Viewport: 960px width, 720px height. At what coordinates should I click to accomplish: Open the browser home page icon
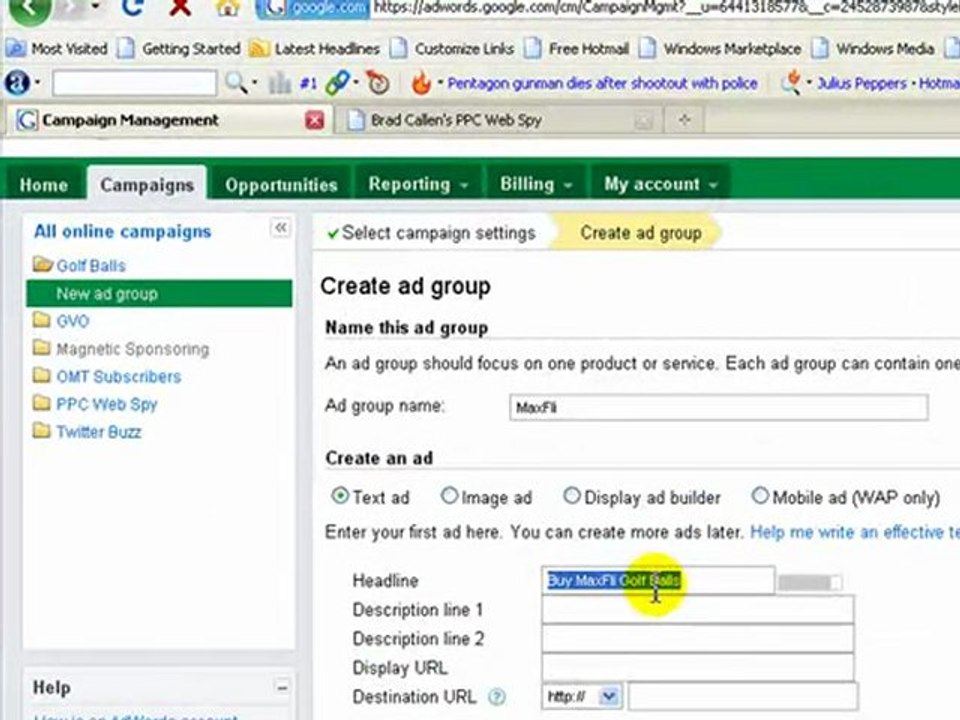point(227,7)
